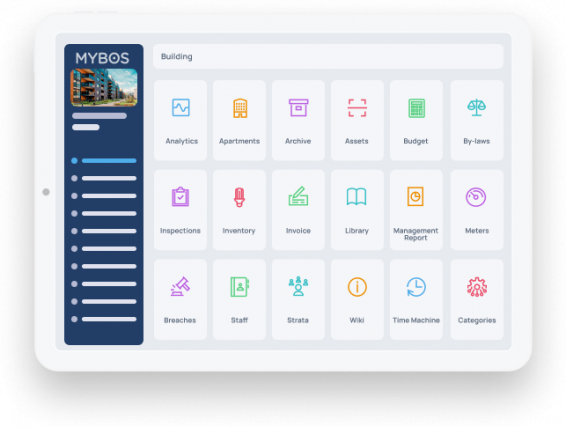Image resolution: width=566 pixels, height=427 pixels.
Task: Select the Inventory light bulb icon
Action: pos(239,197)
